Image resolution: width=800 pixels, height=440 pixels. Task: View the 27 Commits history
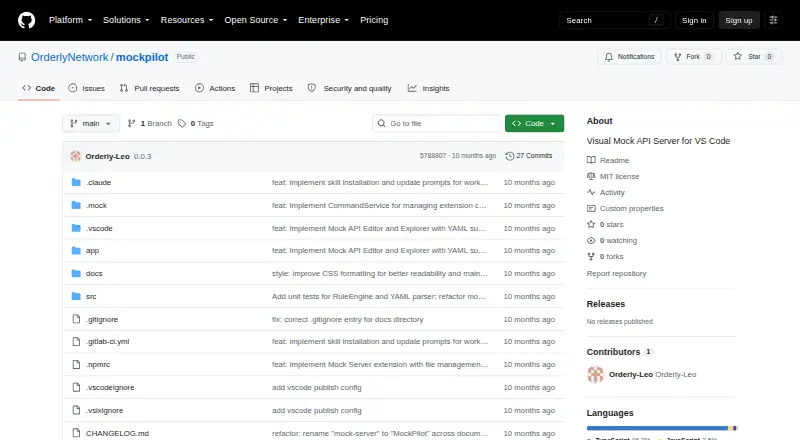tap(529, 156)
